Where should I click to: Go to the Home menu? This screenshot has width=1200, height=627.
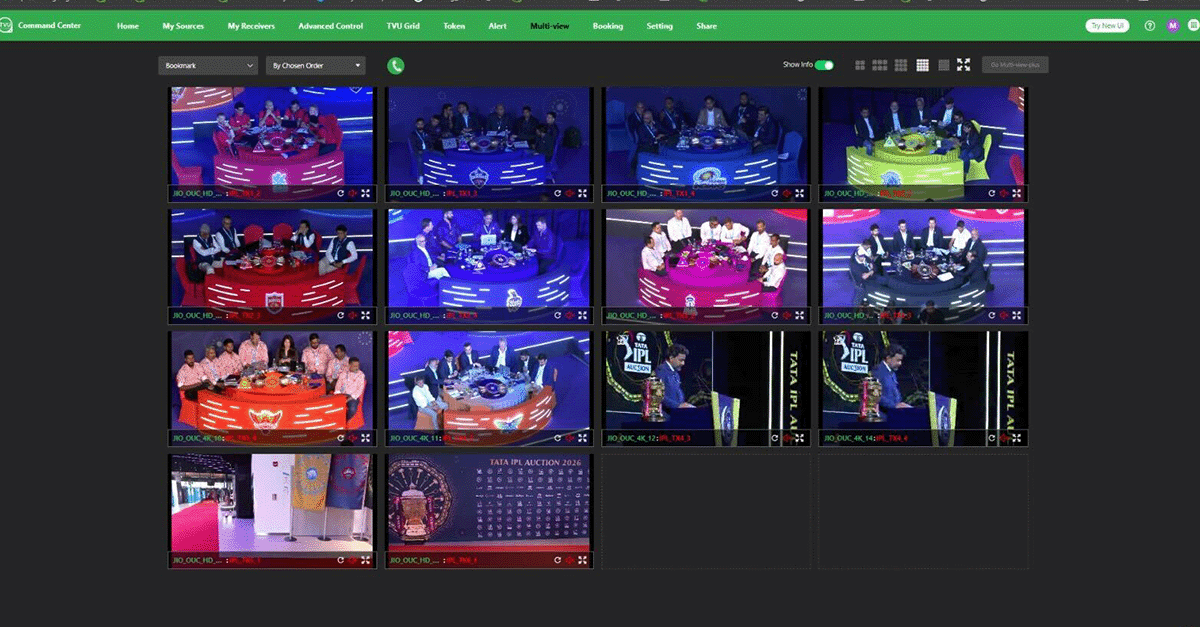(x=128, y=26)
